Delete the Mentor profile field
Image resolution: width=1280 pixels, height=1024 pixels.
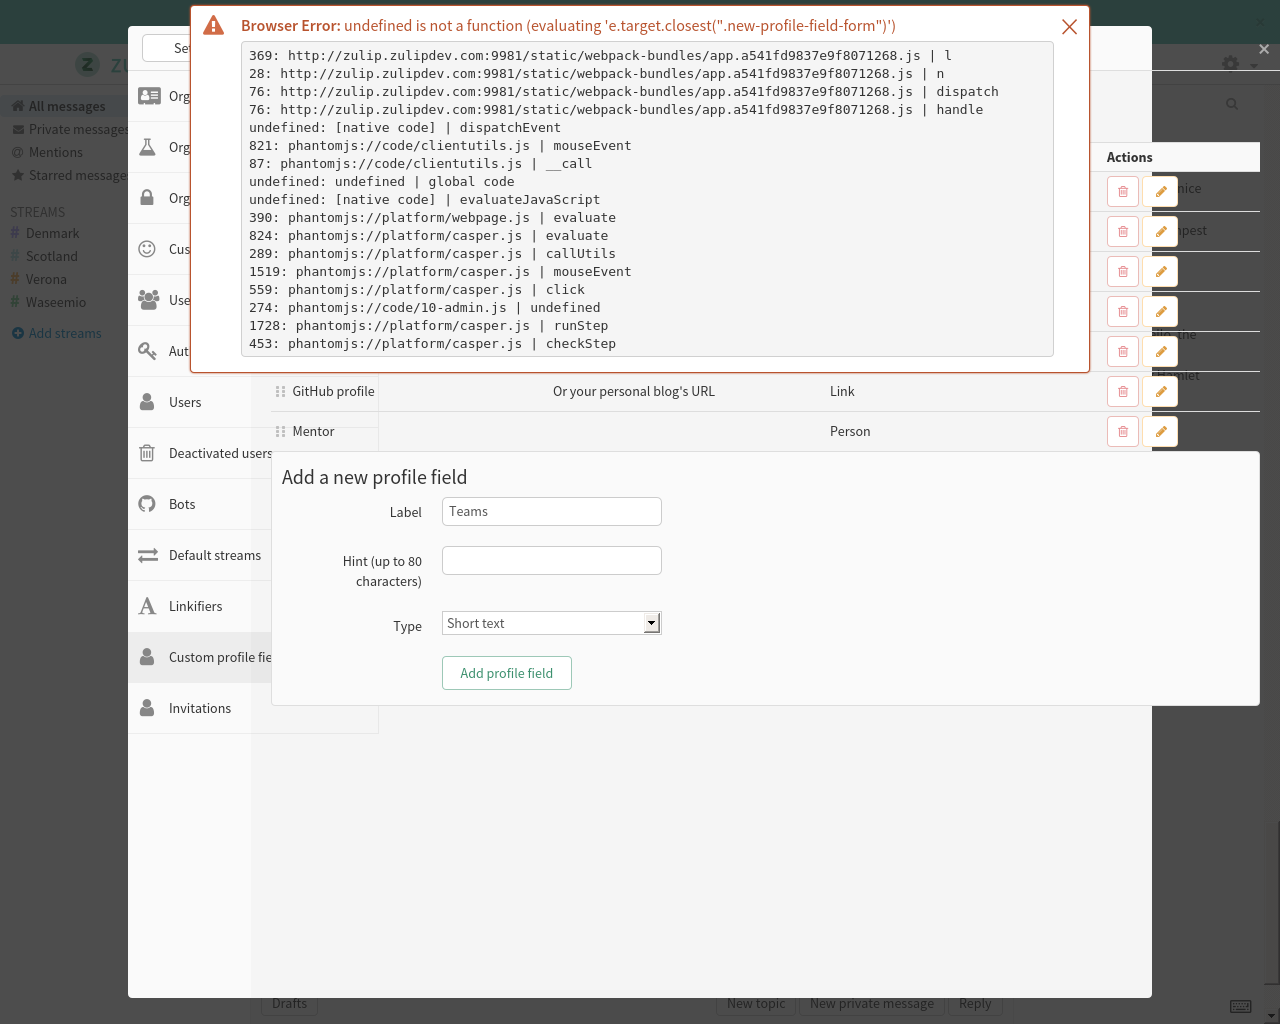pos(1122,431)
